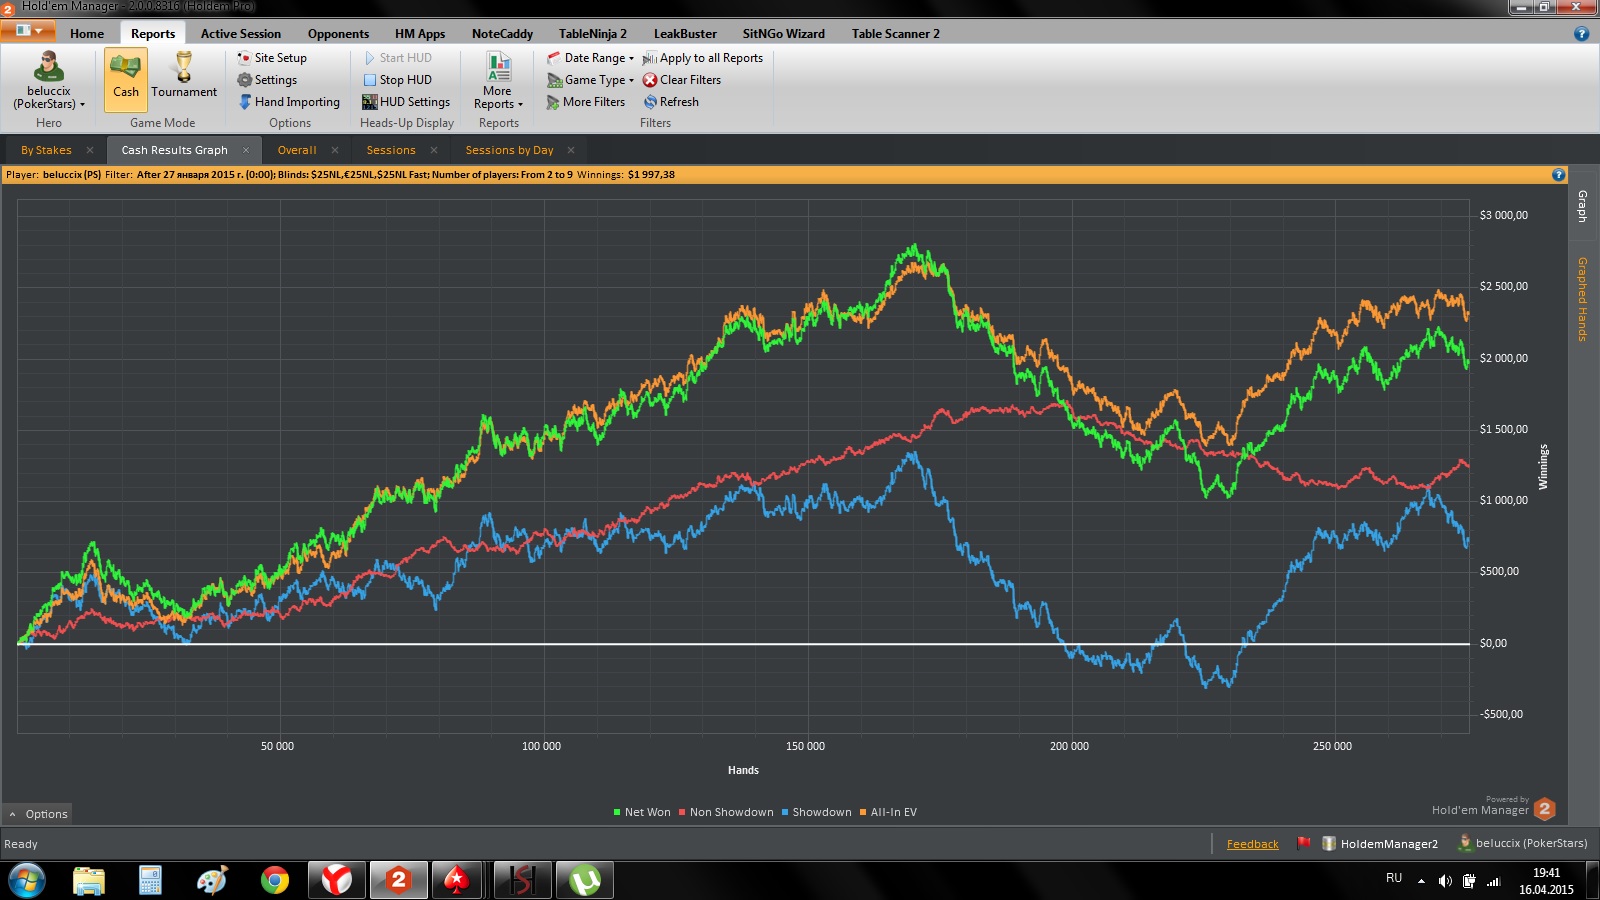Open Hand Importing tool
This screenshot has width=1600, height=900.
[289, 102]
